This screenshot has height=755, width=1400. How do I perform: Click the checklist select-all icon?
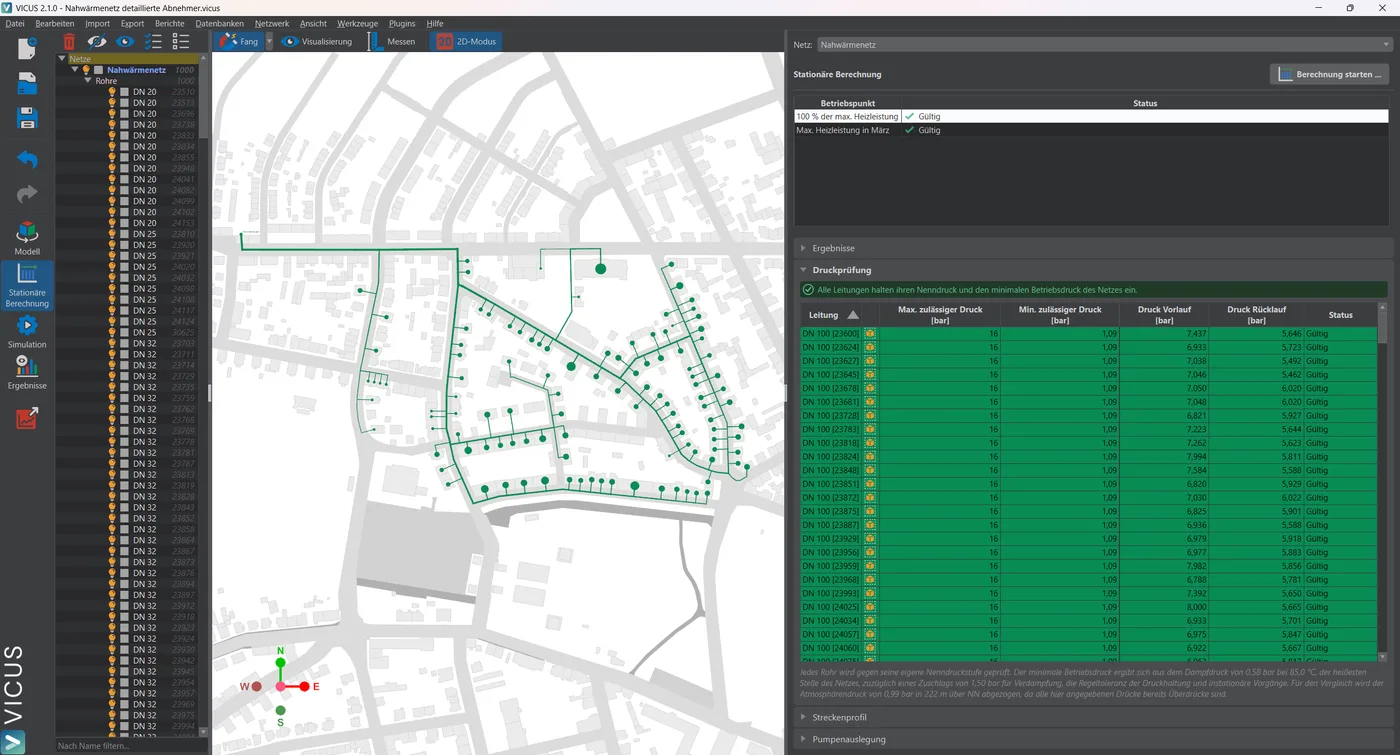[153, 41]
